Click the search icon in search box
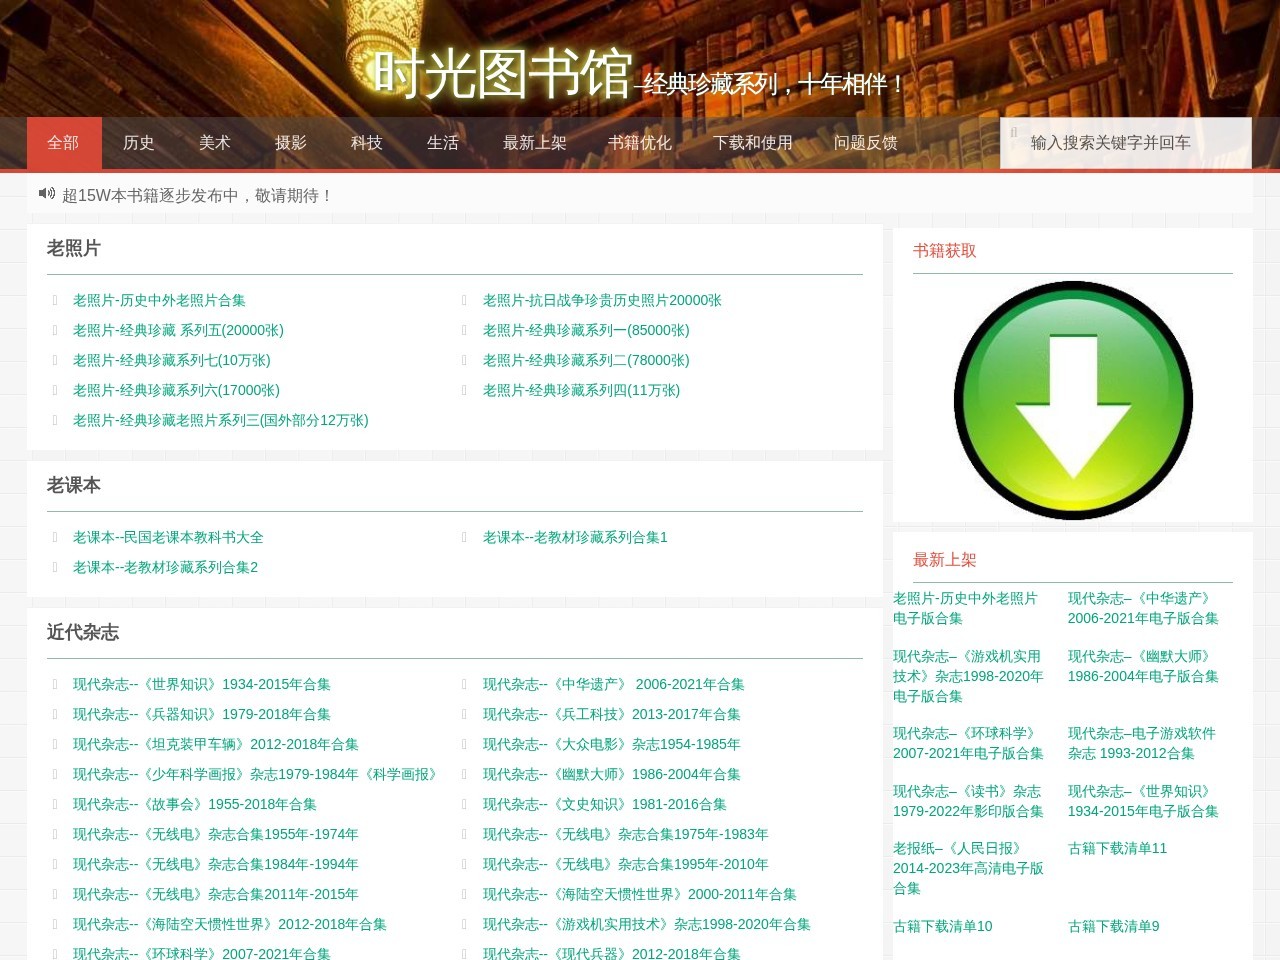The width and height of the screenshot is (1280, 960). coord(1014,133)
